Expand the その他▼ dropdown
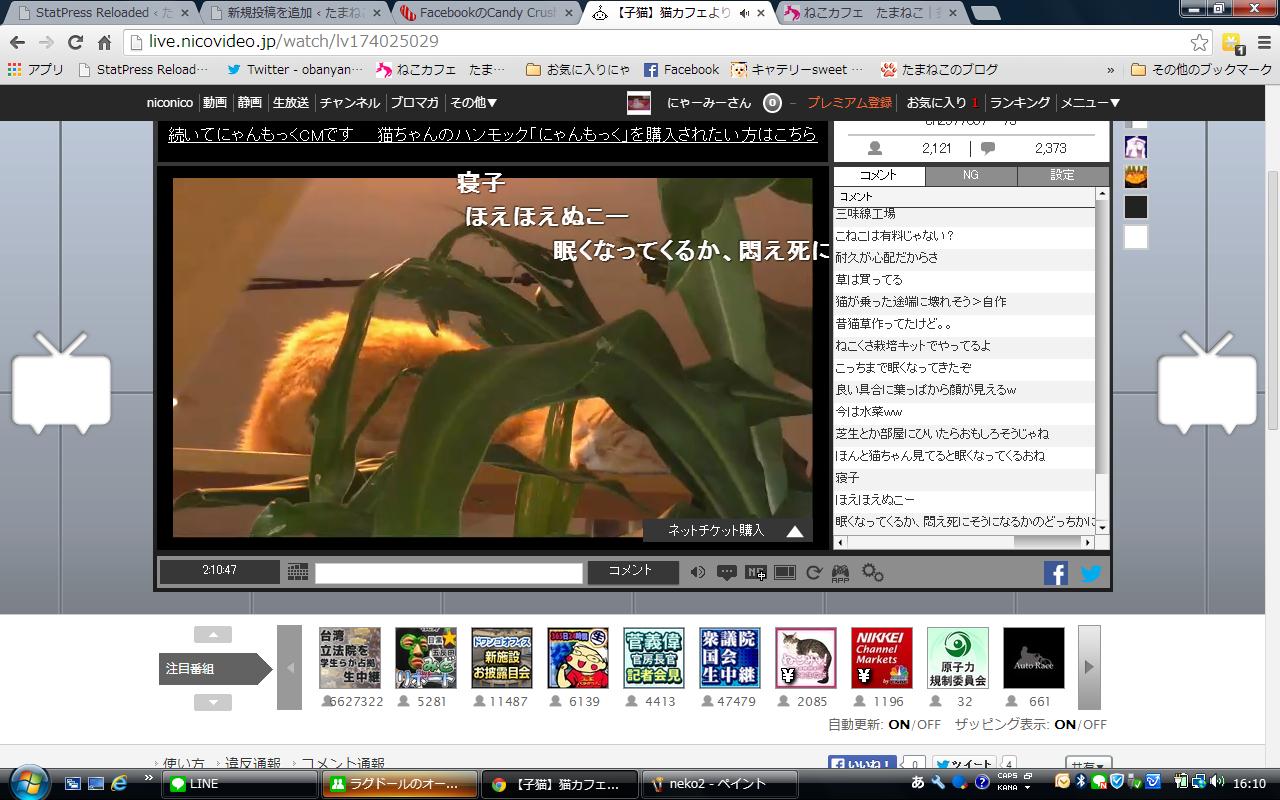The width and height of the screenshot is (1280, 800). (474, 103)
